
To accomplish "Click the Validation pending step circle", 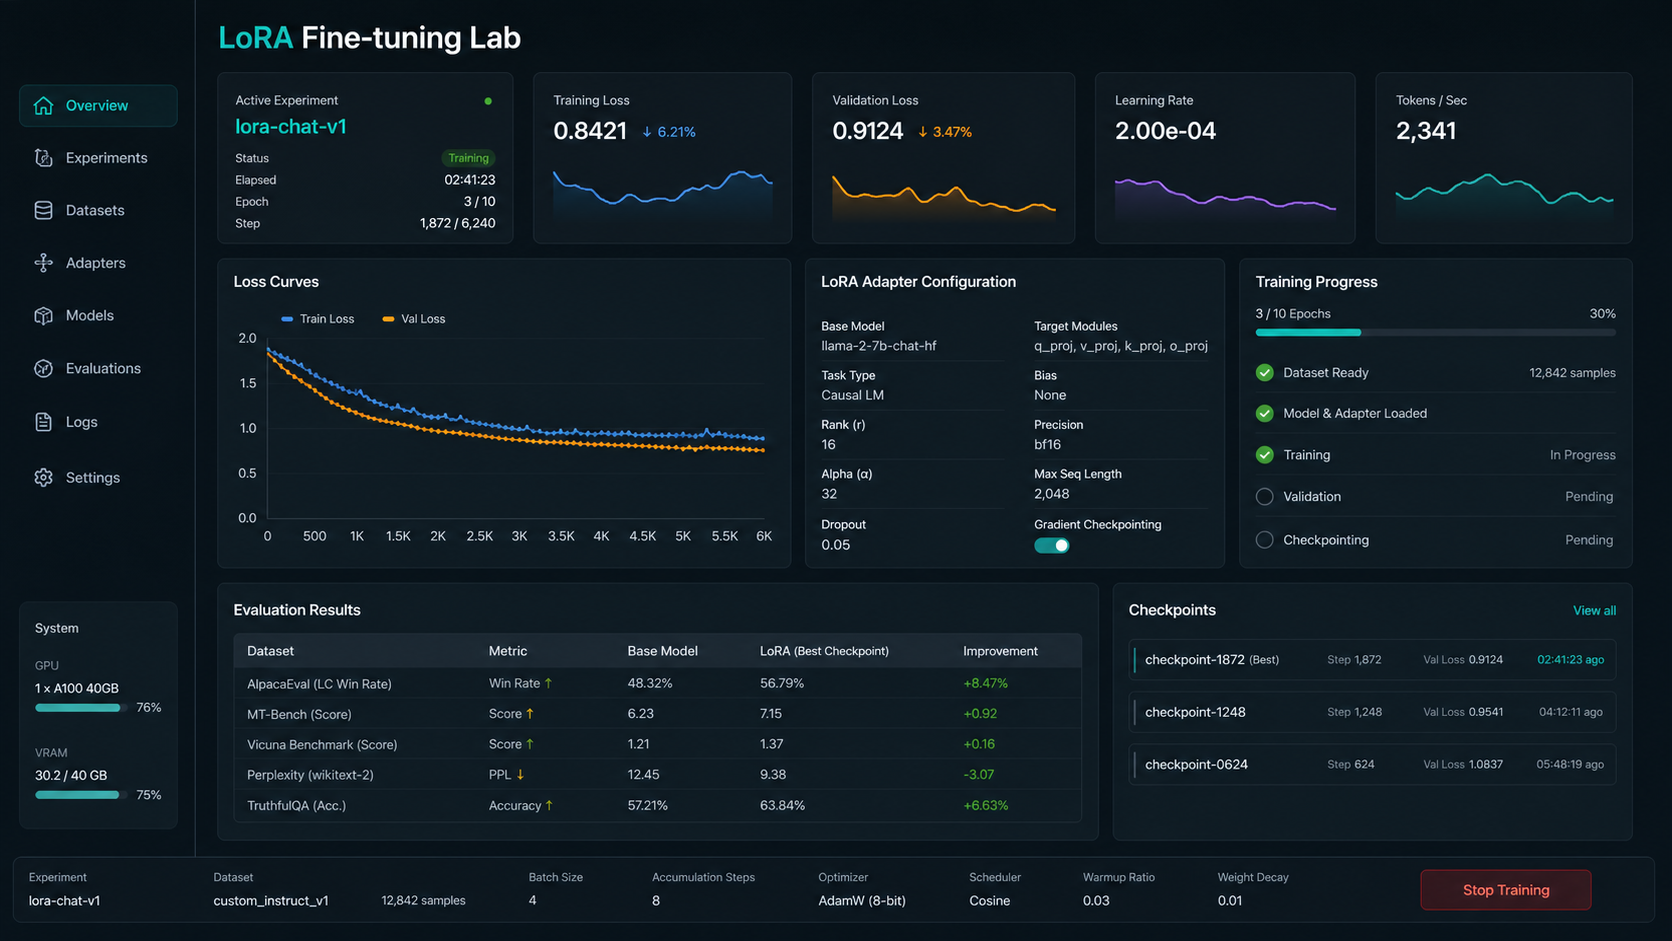I will coord(1265,497).
